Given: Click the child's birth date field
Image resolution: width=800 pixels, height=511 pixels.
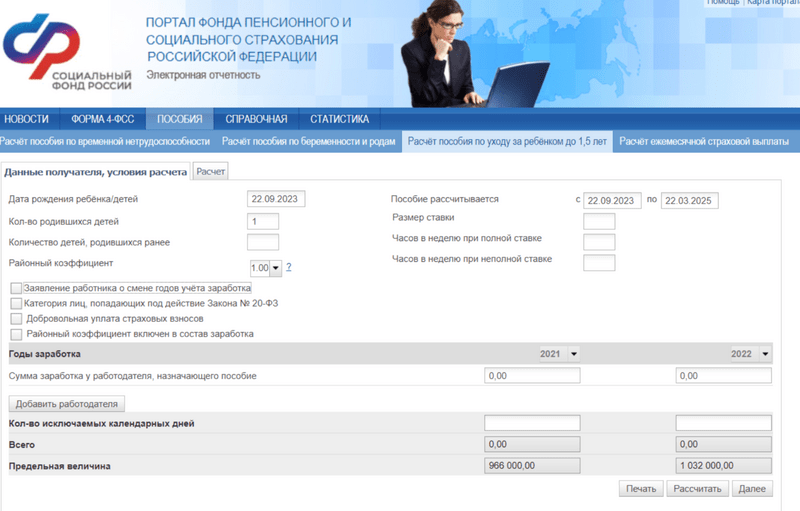Looking at the screenshot, I should 276,199.
